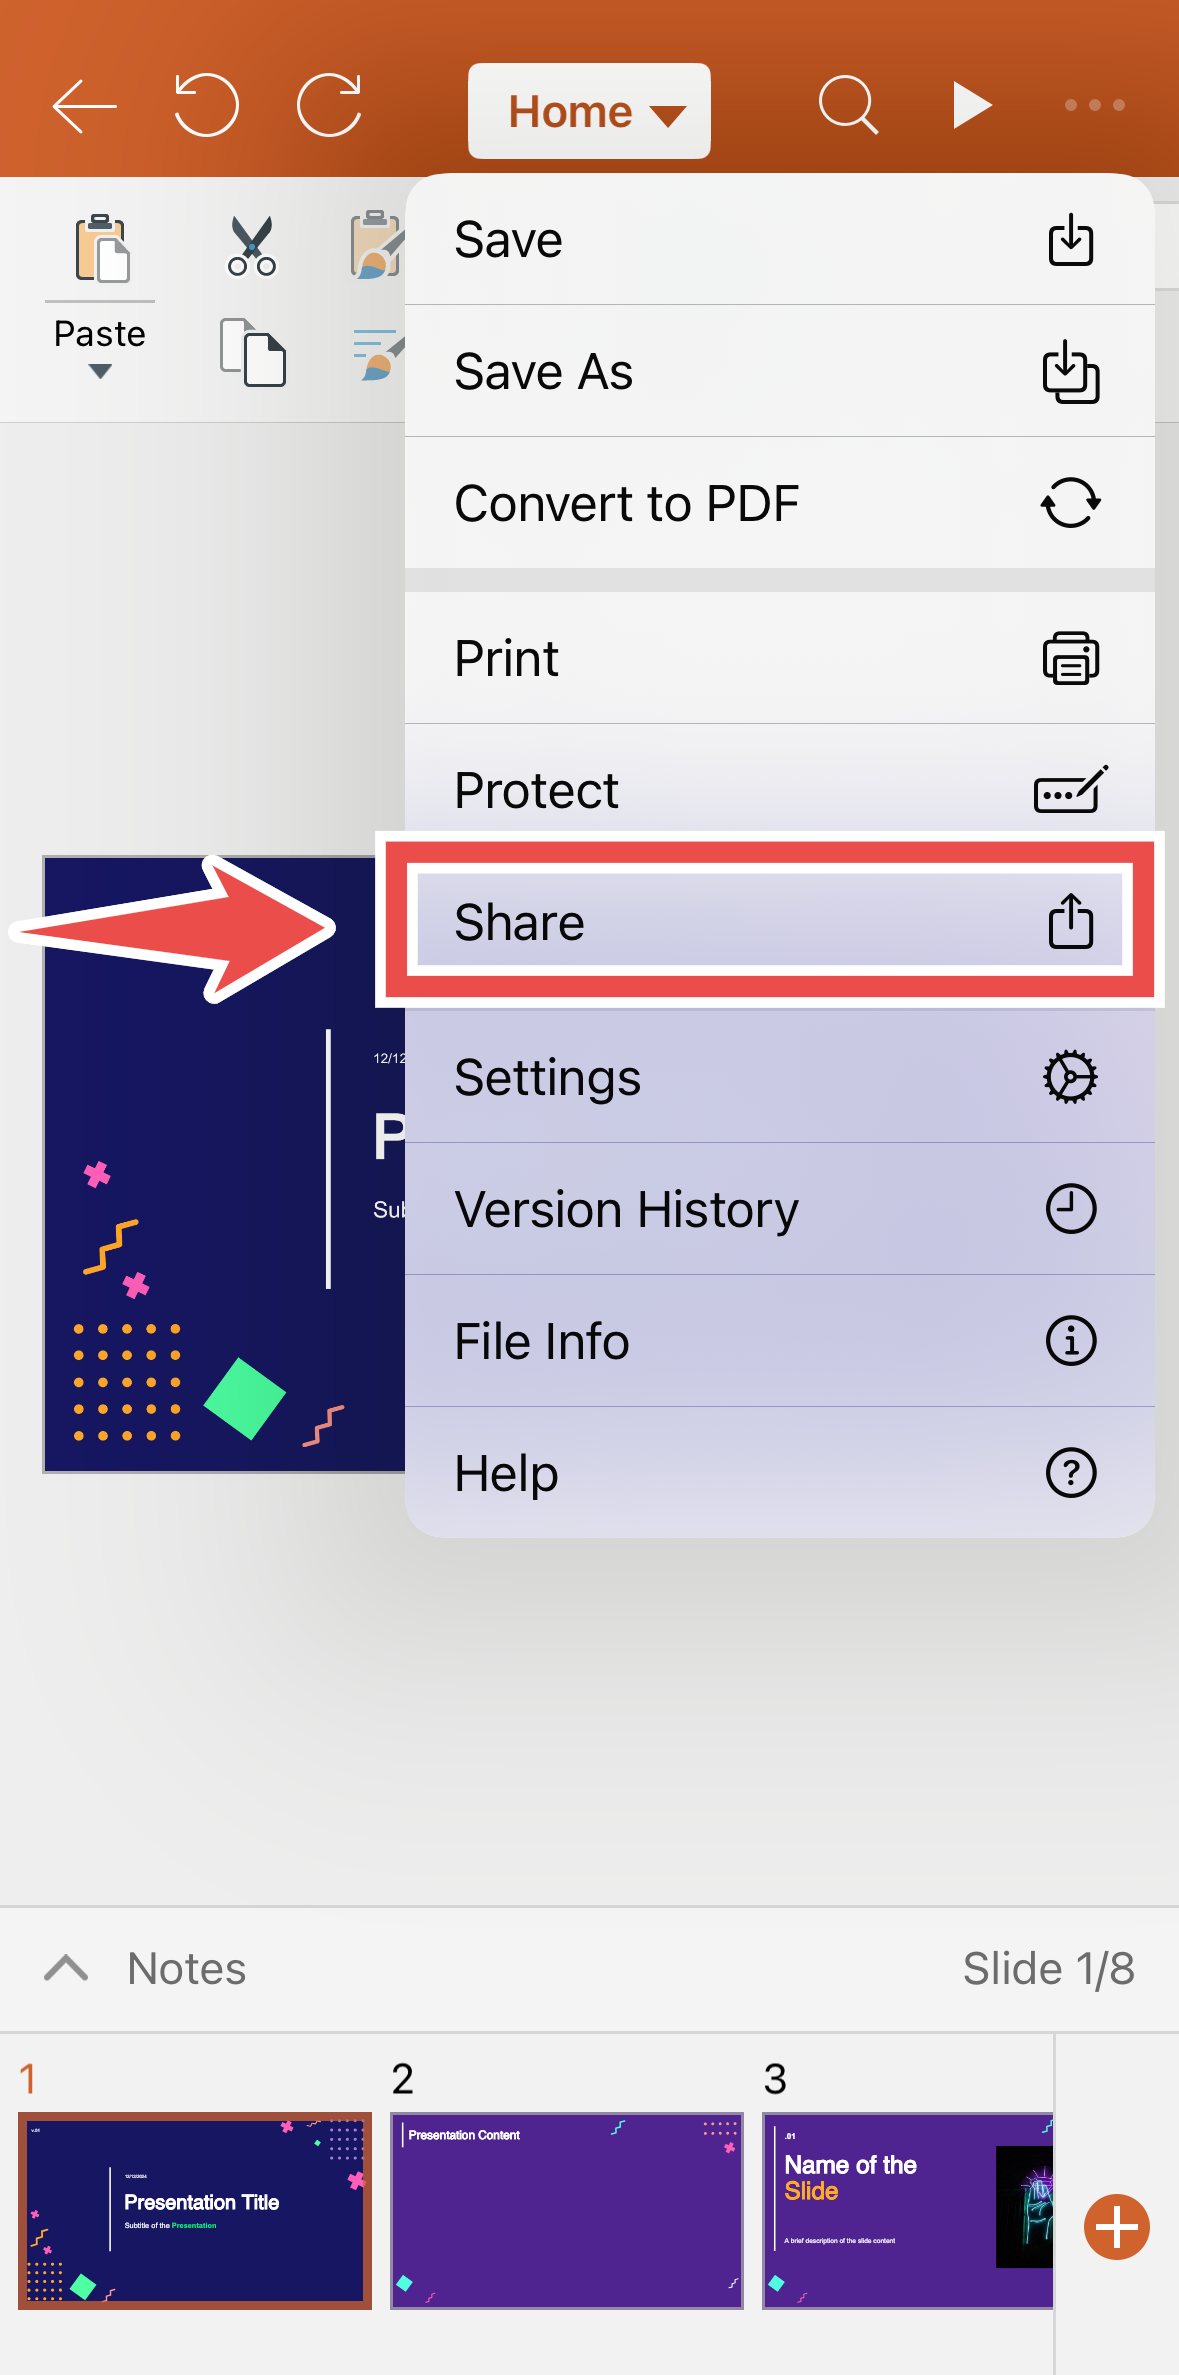Expand the Notes panel chevron

(66, 1968)
